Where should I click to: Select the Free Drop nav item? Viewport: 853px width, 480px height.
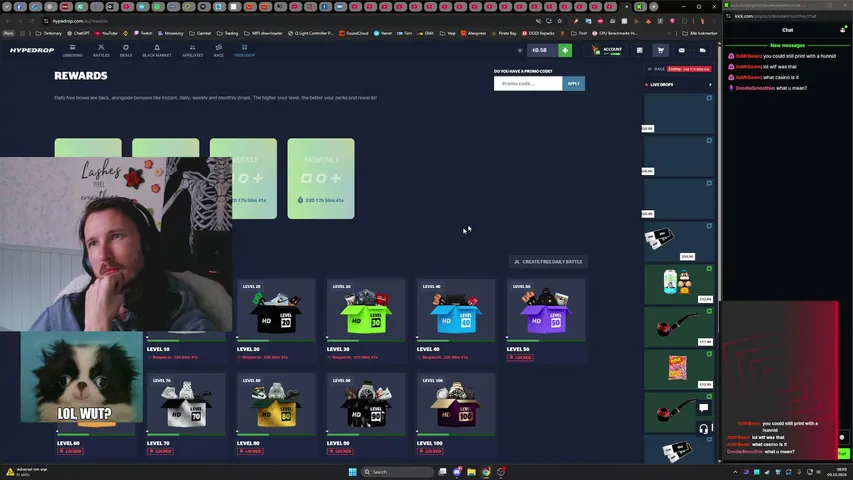(x=244, y=51)
